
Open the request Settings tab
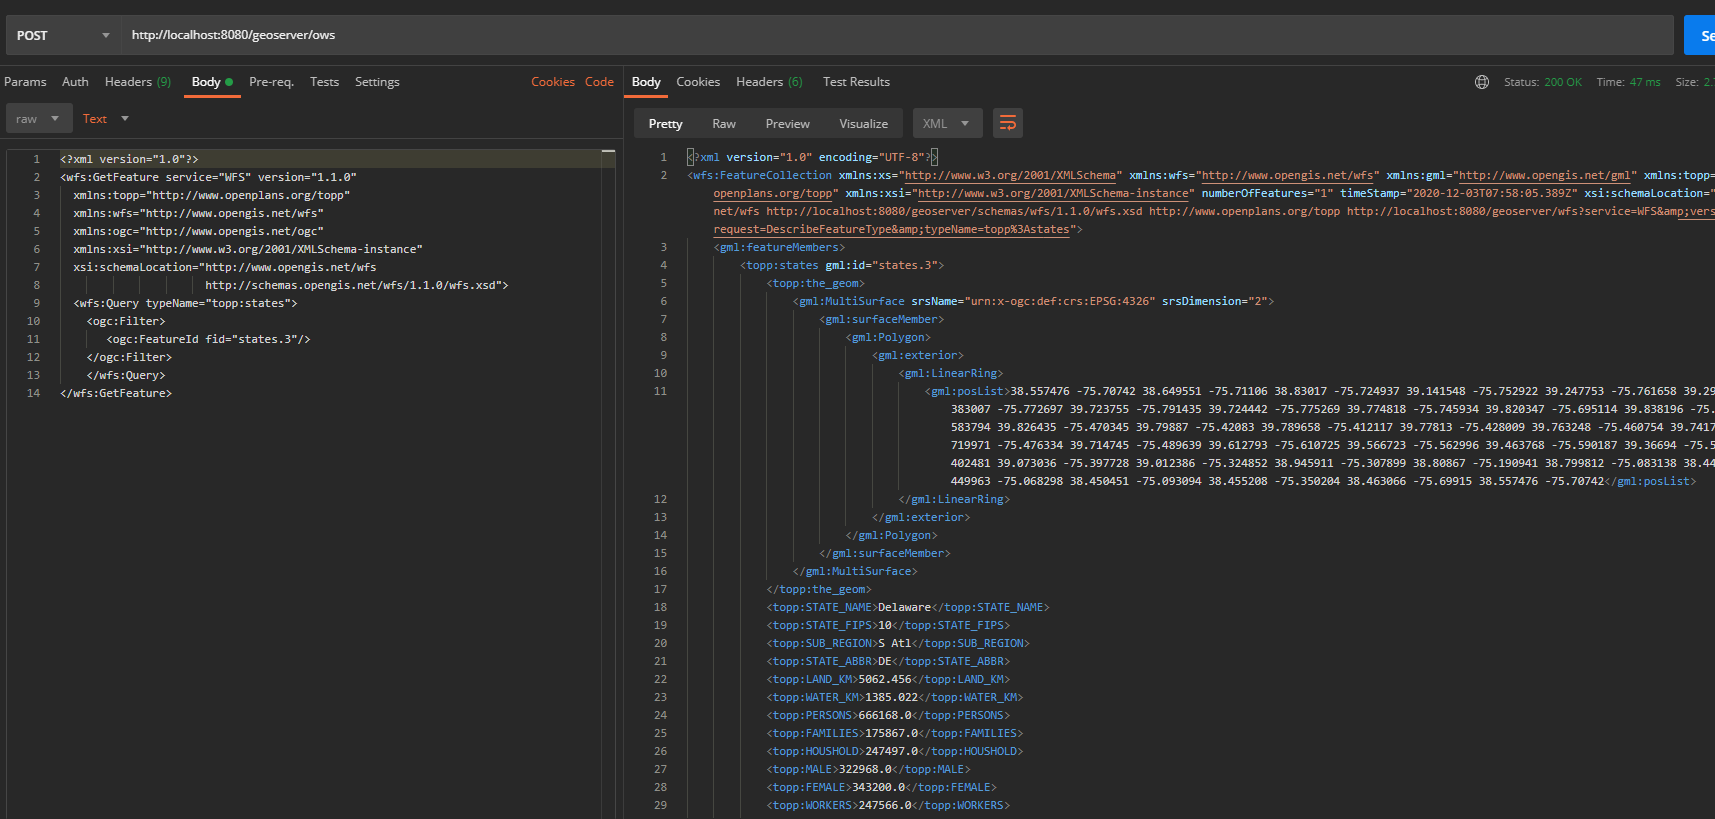[377, 82]
